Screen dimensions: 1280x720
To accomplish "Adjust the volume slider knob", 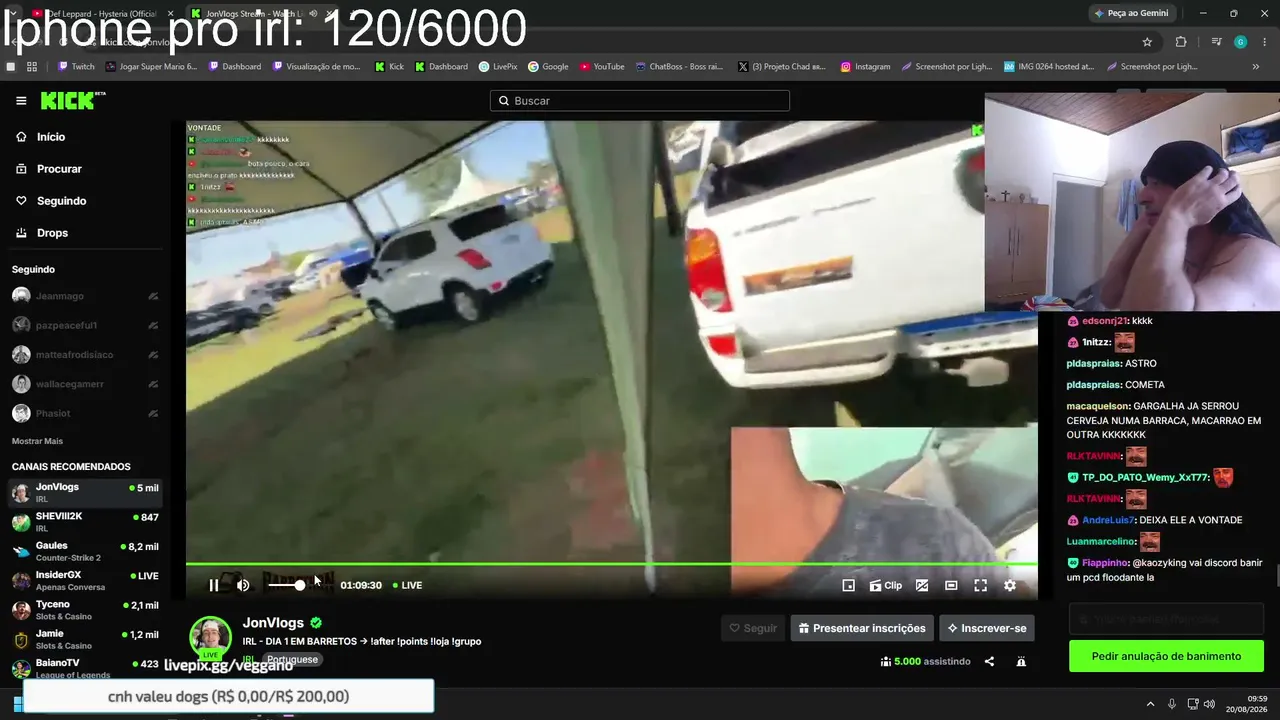I will [x=299, y=585].
